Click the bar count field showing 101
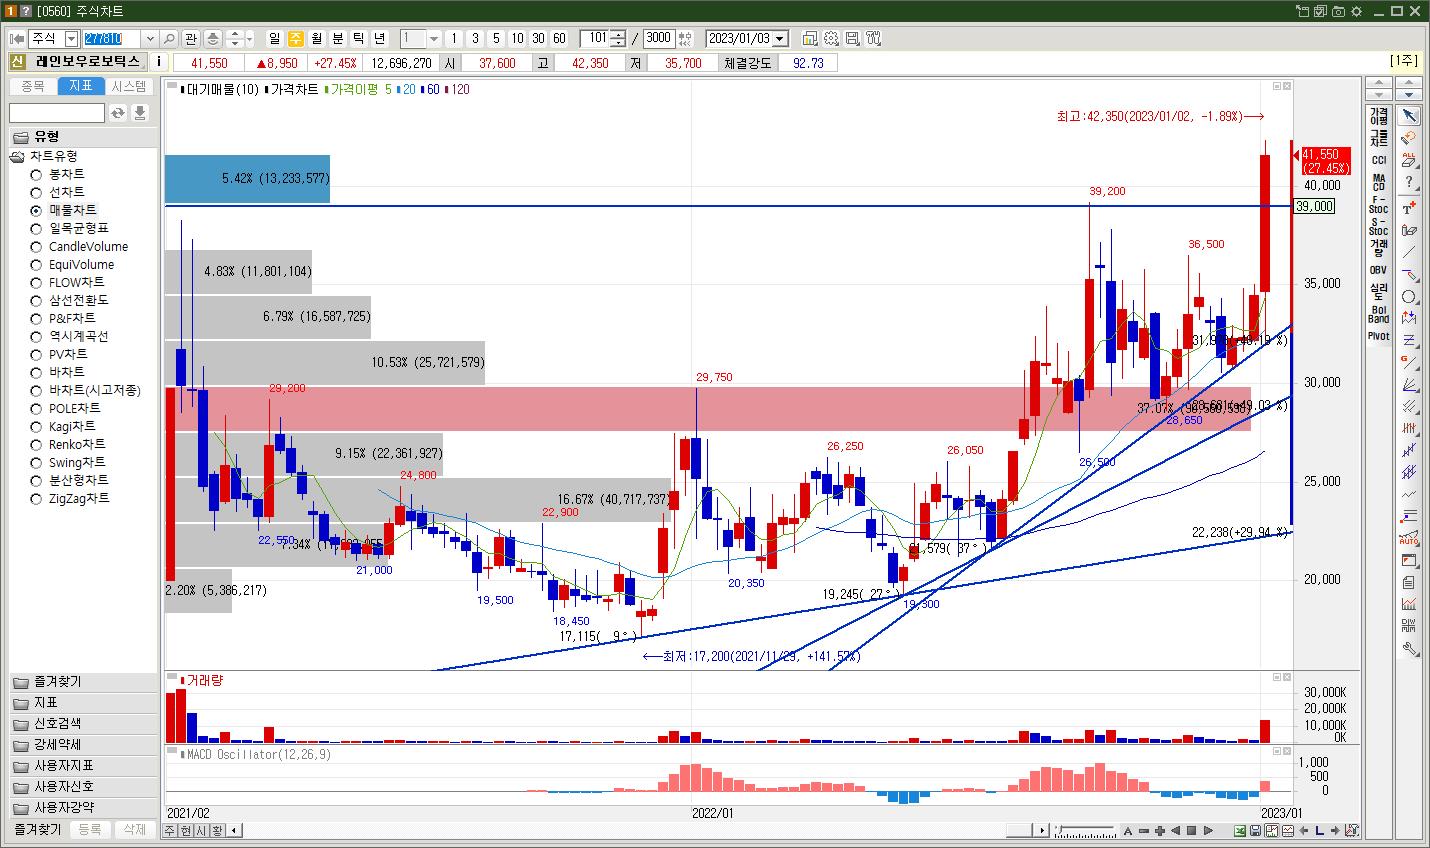The width and height of the screenshot is (1430, 848). point(597,39)
